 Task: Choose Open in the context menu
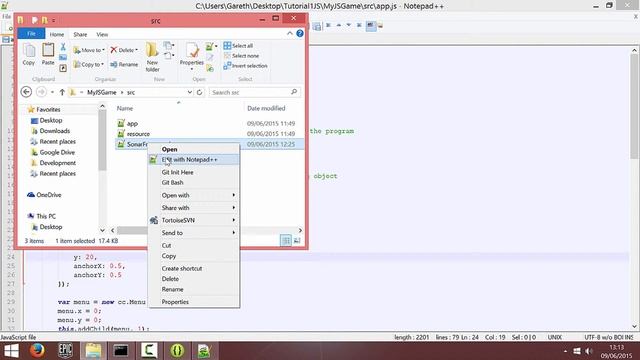pyautogui.click(x=193, y=149)
